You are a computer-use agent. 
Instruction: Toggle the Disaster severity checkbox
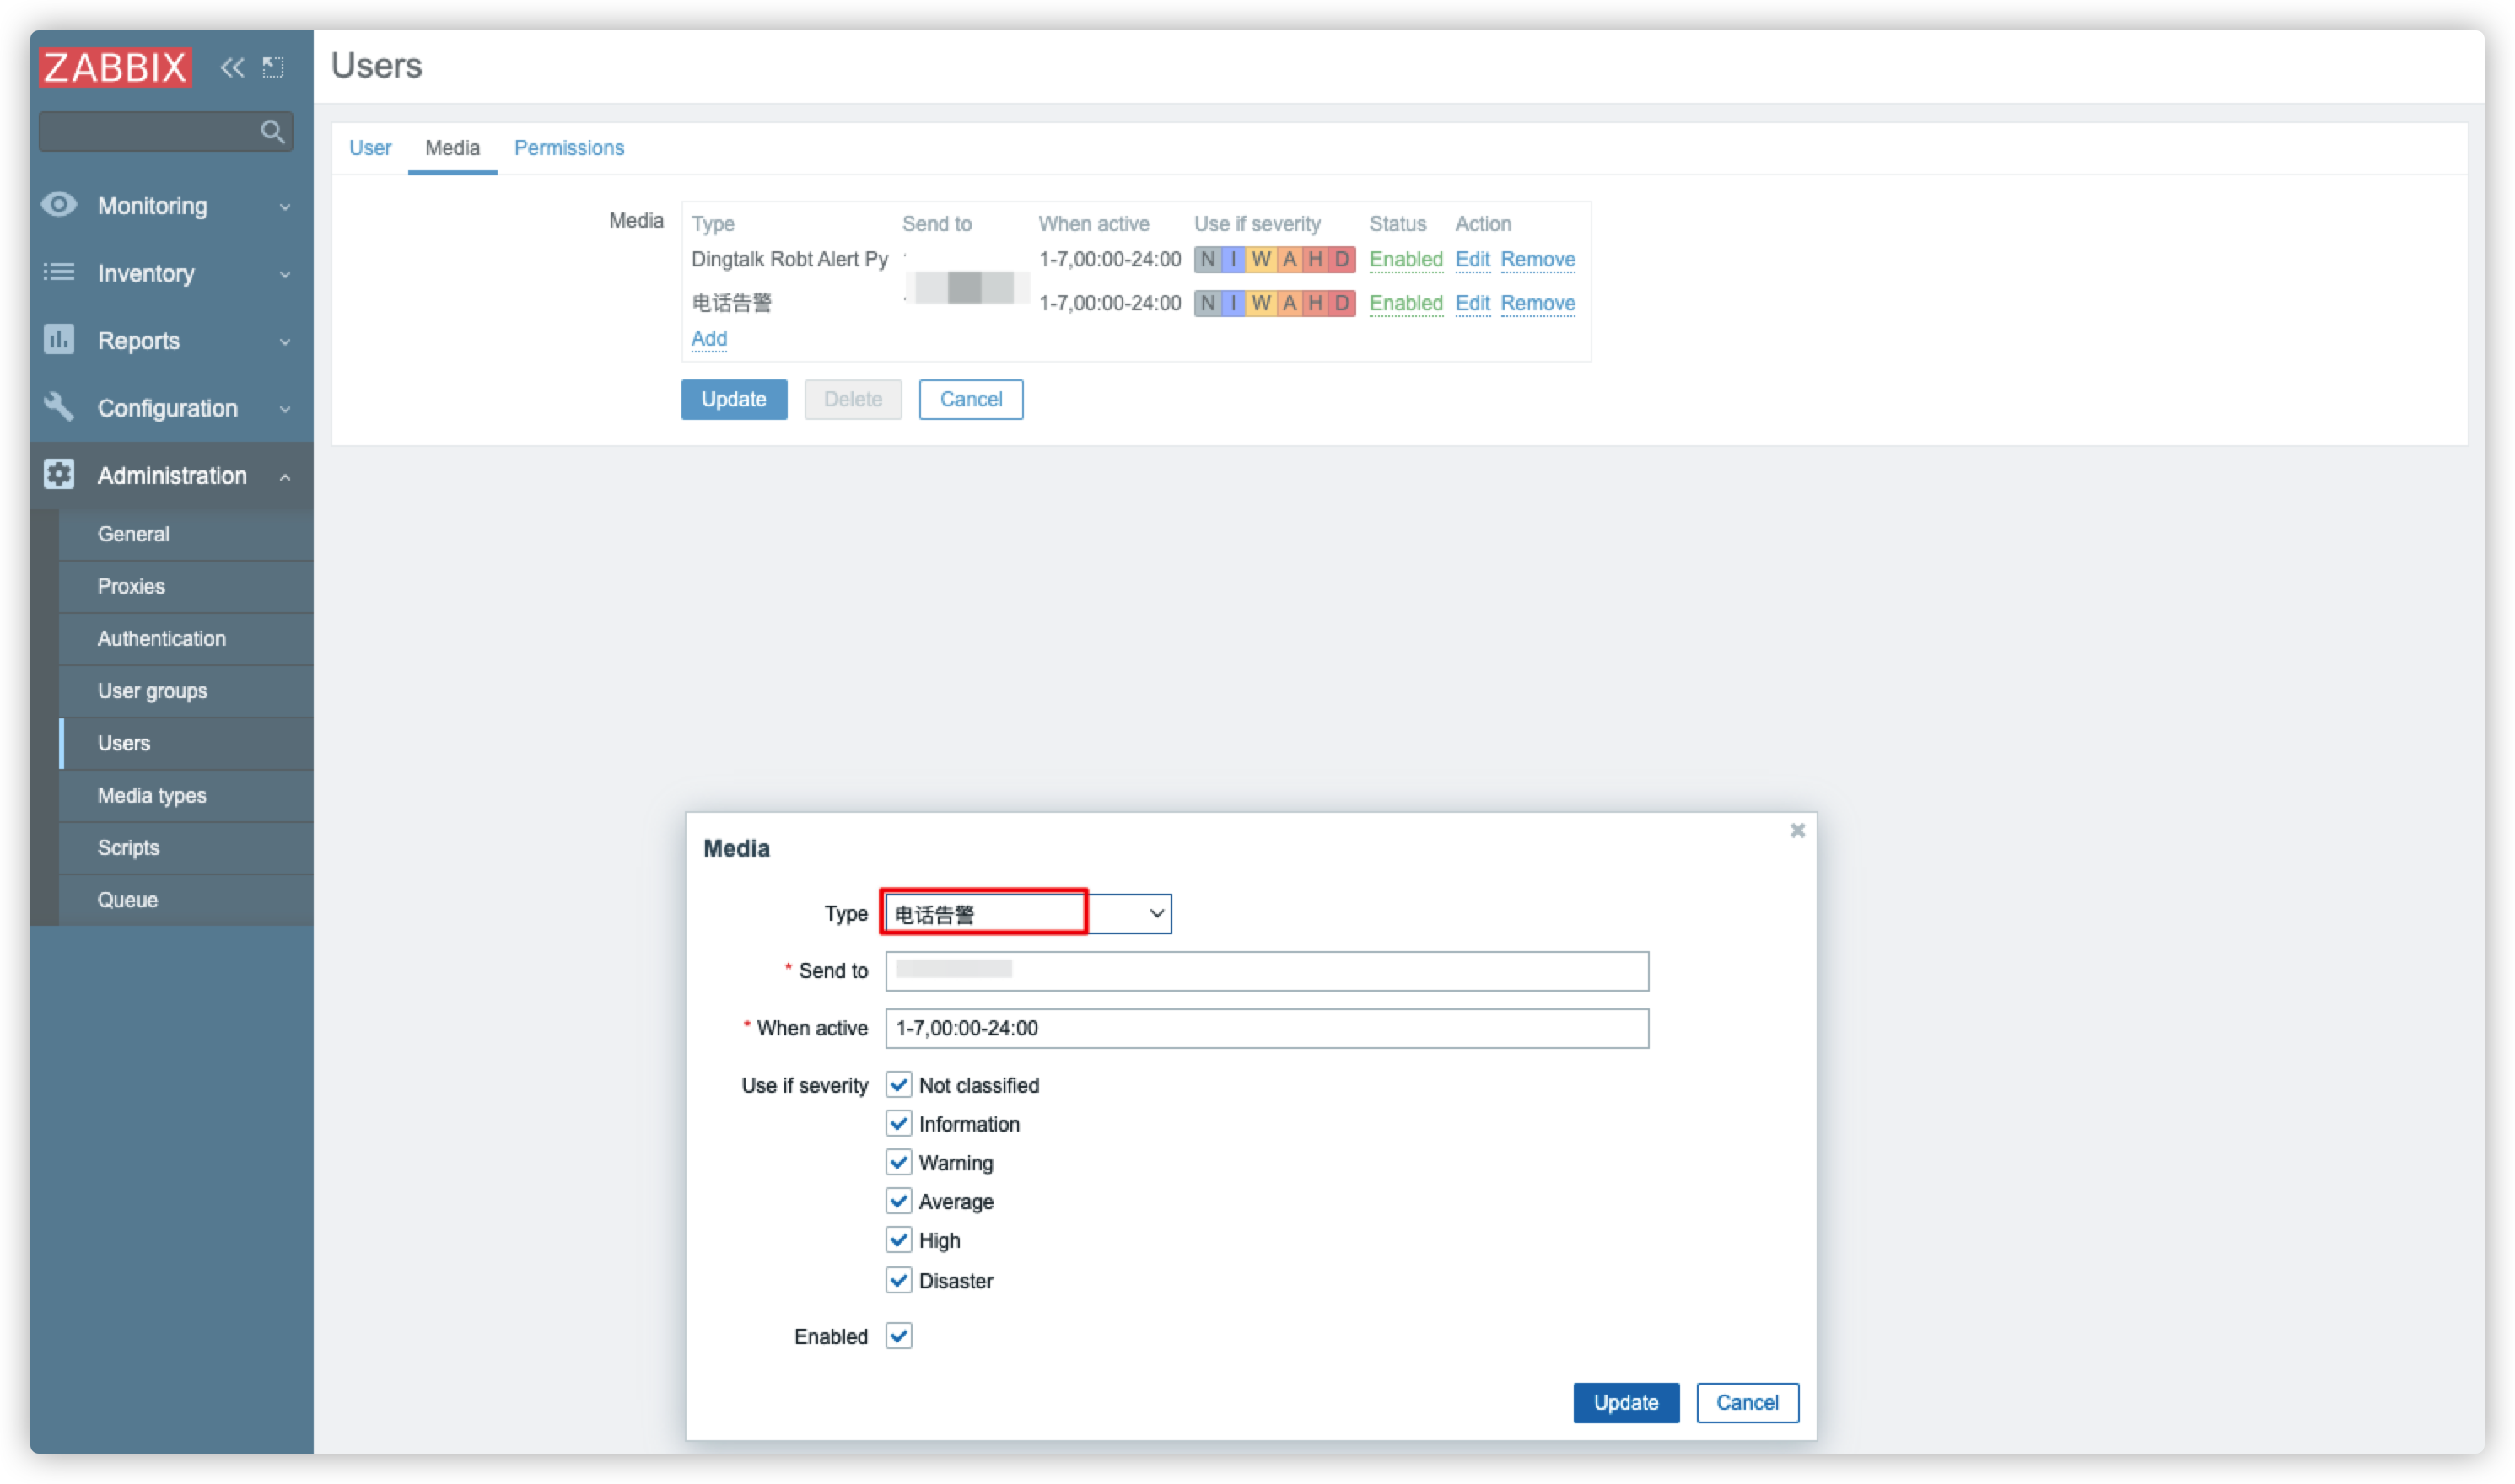899,1280
